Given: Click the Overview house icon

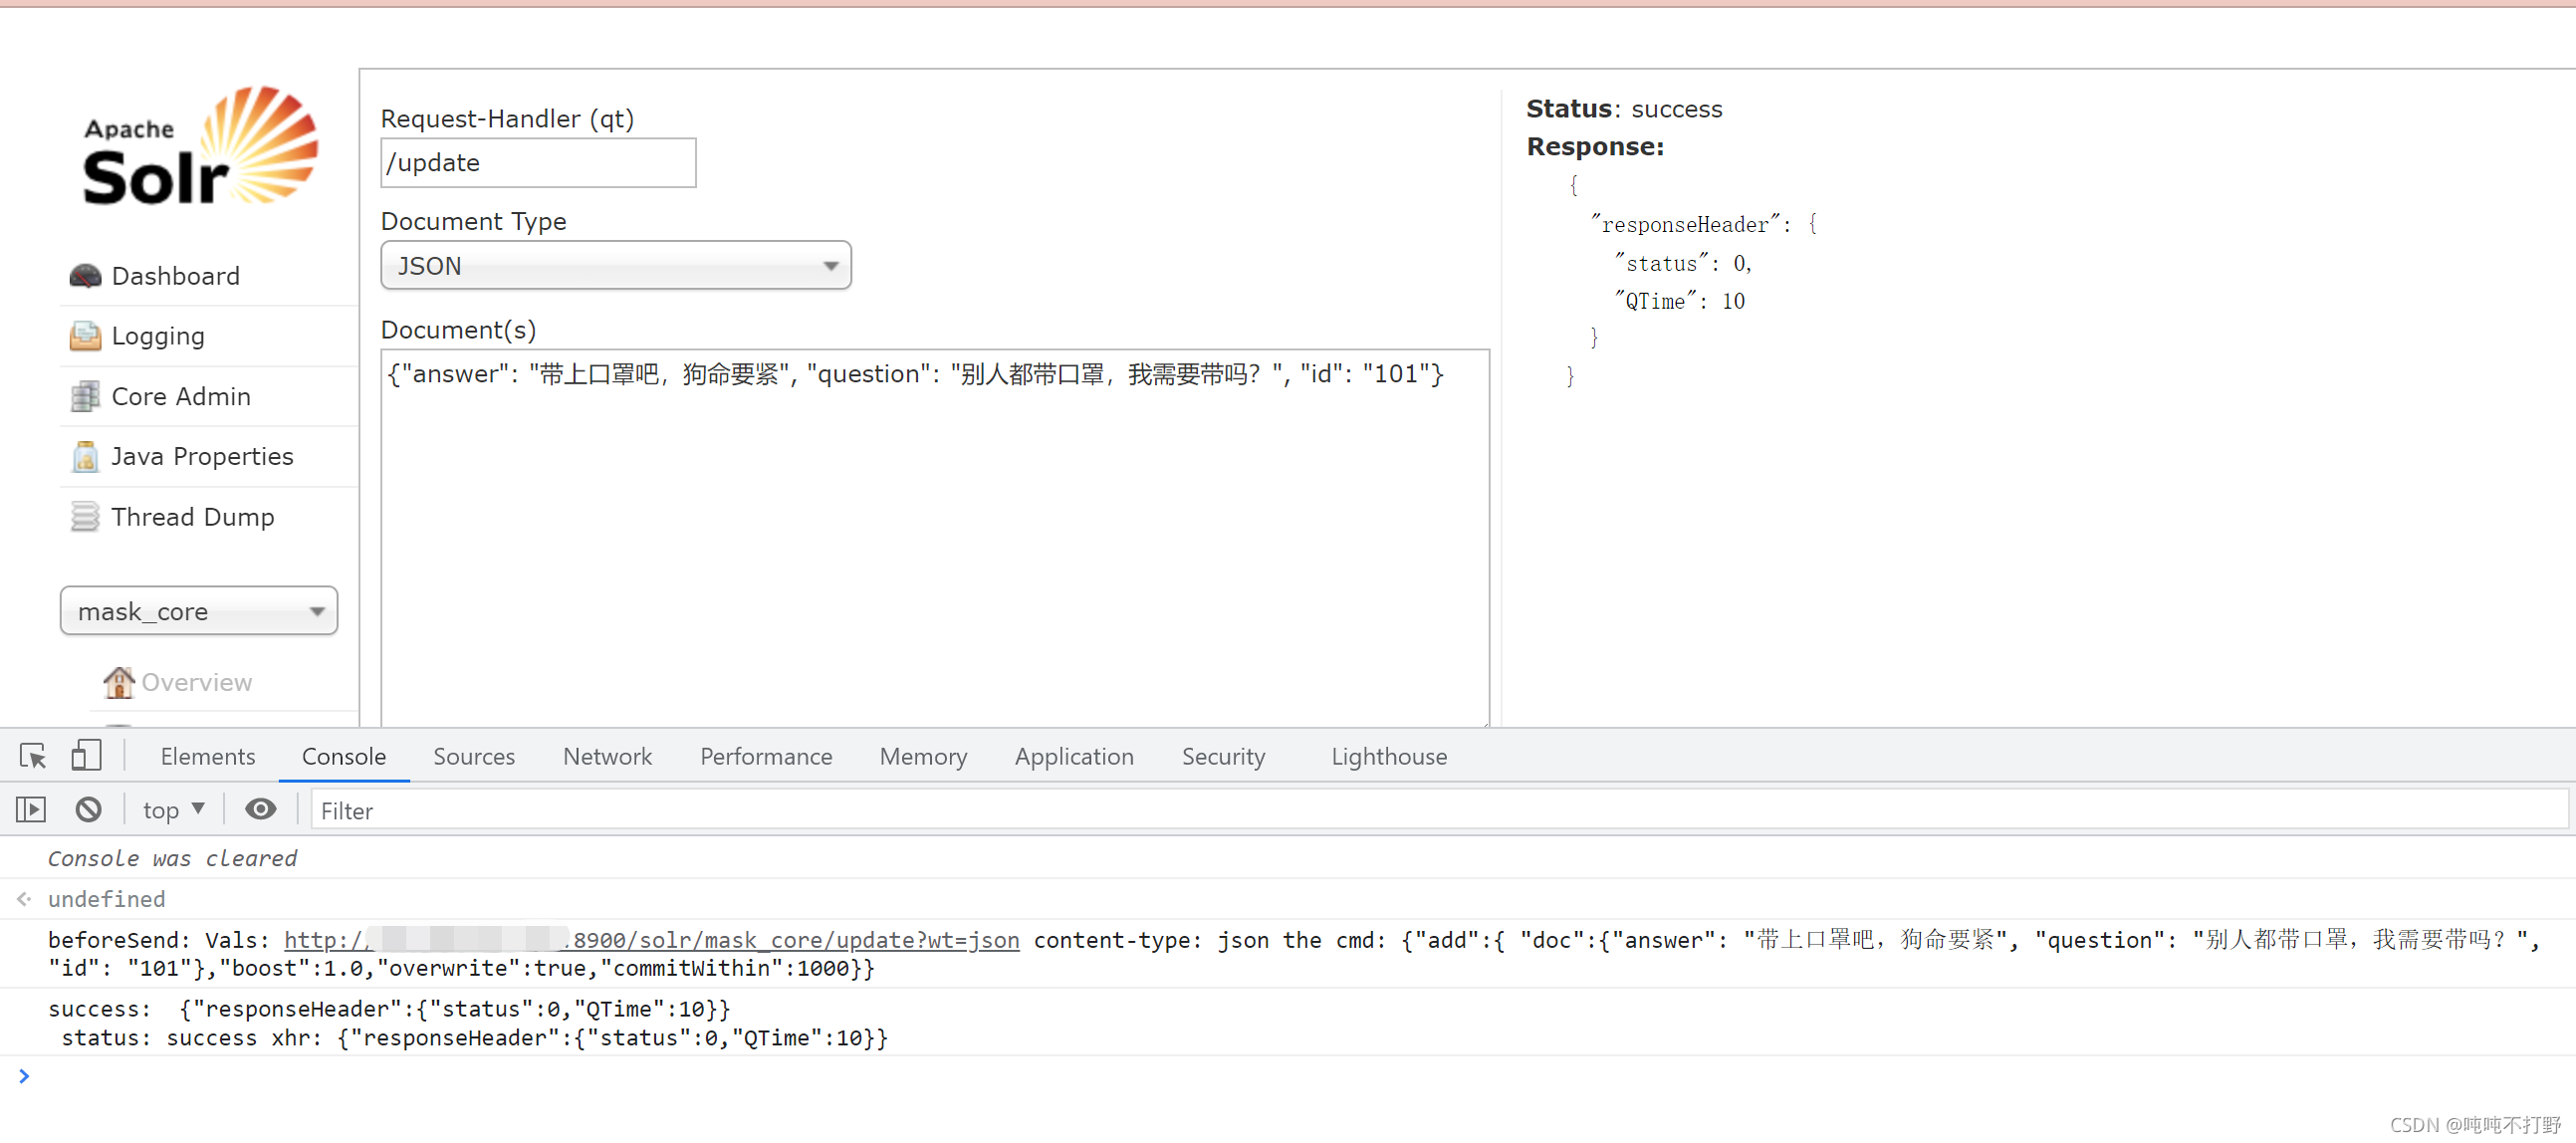Looking at the screenshot, I should (x=118, y=682).
